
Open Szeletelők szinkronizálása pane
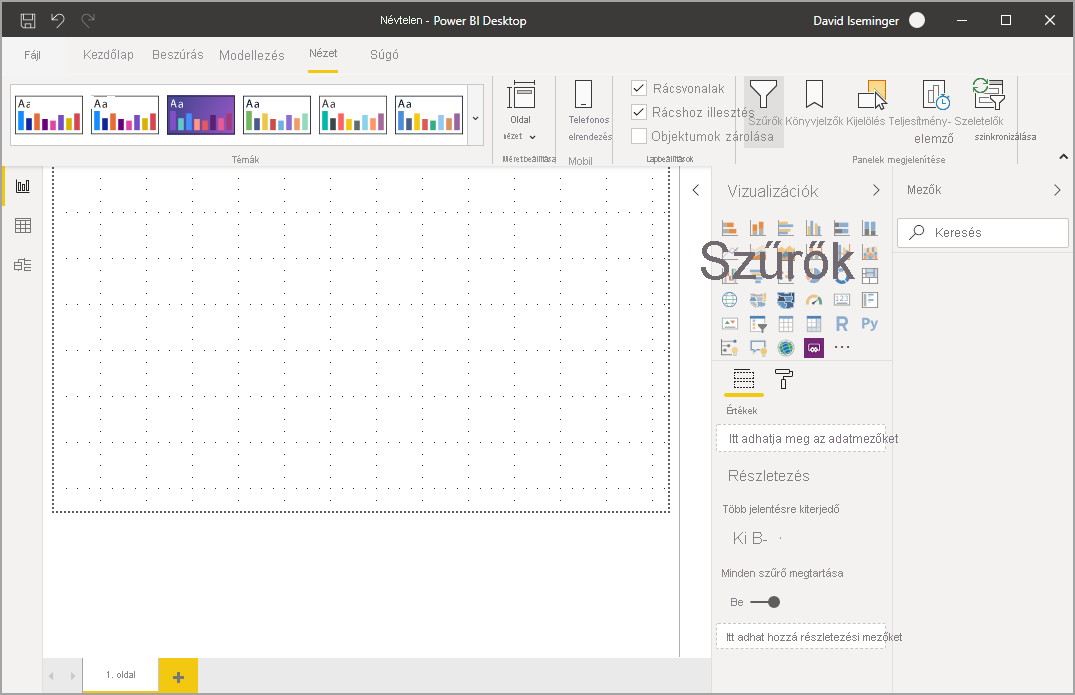(988, 110)
